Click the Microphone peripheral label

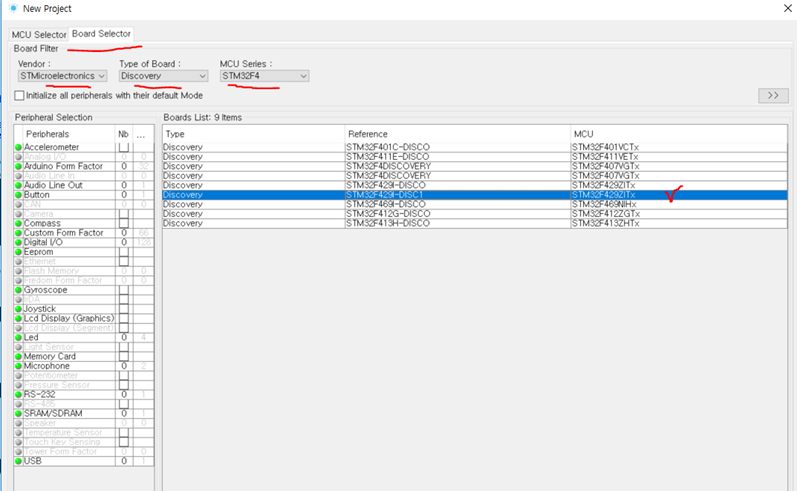(x=47, y=366)
